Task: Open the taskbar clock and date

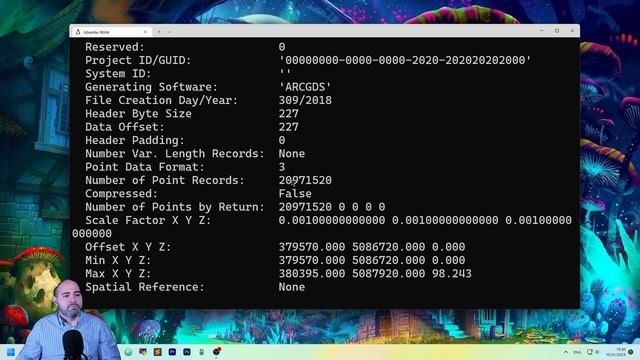Action: [x=616, y=352]
